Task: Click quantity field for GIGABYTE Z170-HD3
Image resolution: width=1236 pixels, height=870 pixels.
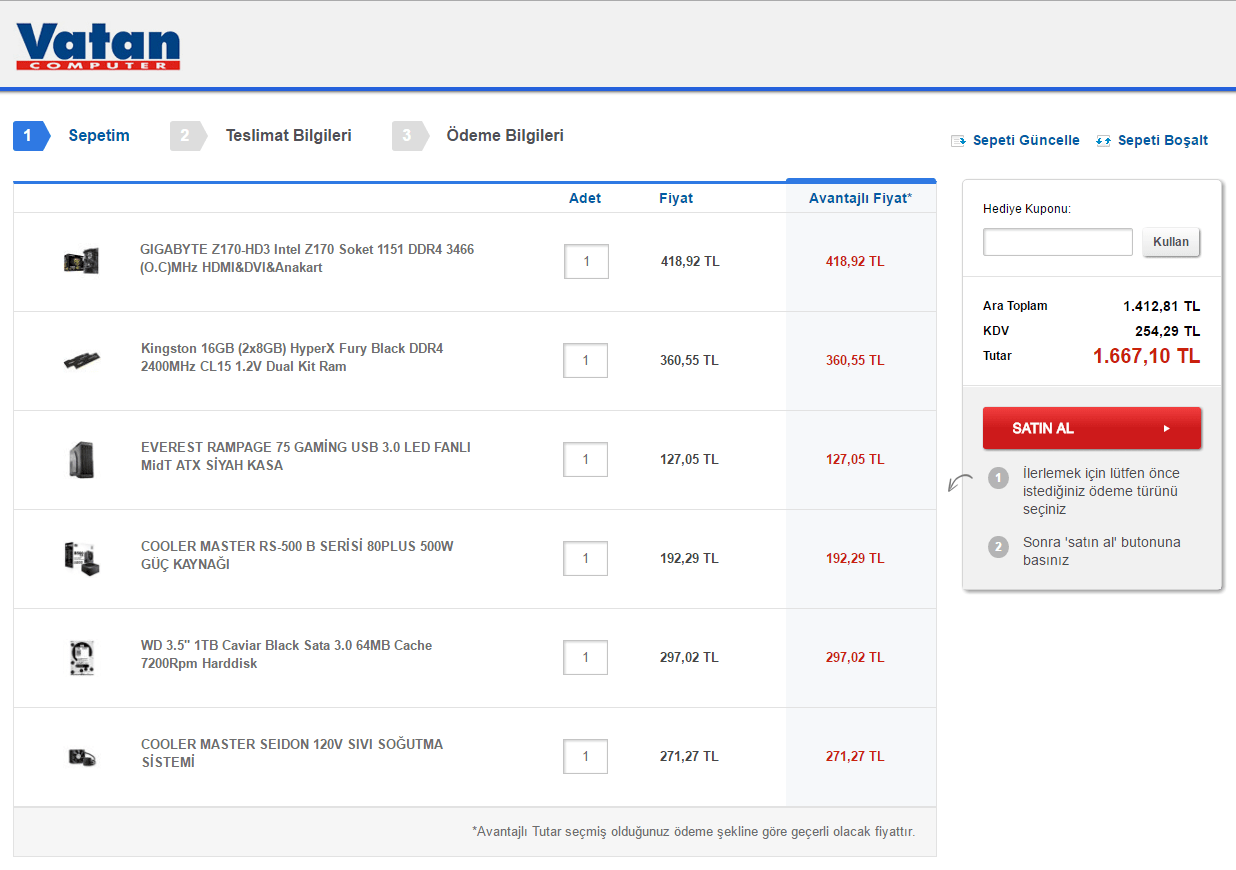Action: (x=586, y=262)
